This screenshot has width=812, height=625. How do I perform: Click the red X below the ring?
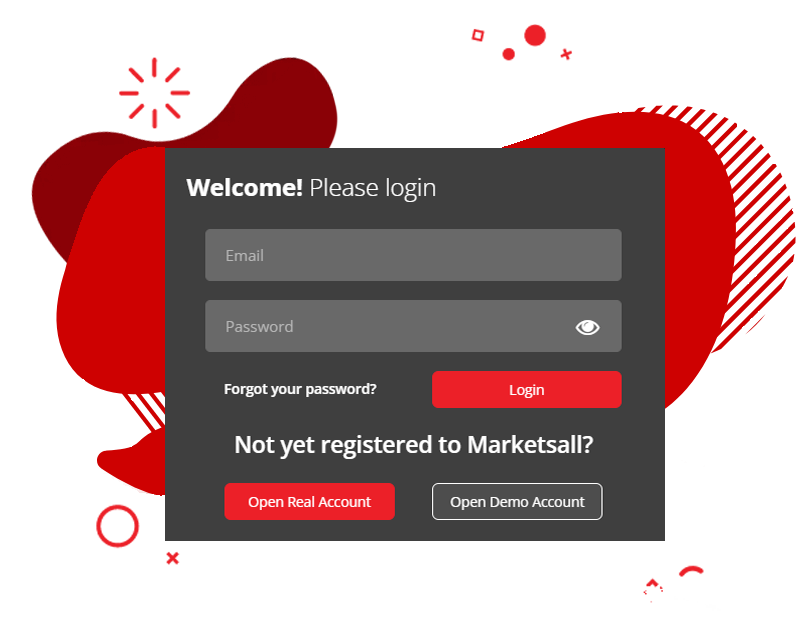click(172, 558)
